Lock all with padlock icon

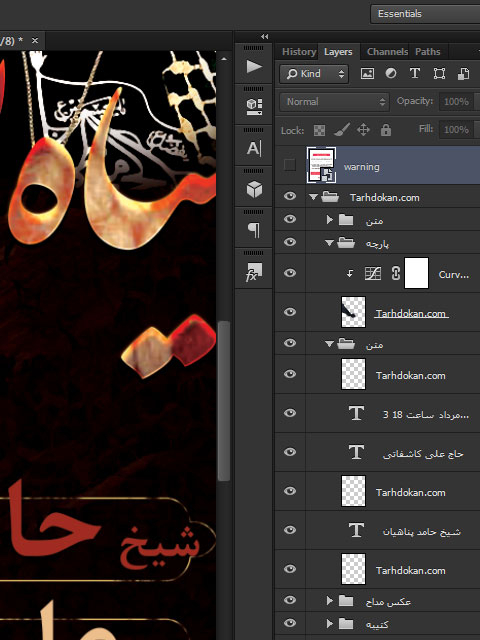[386, 130]
